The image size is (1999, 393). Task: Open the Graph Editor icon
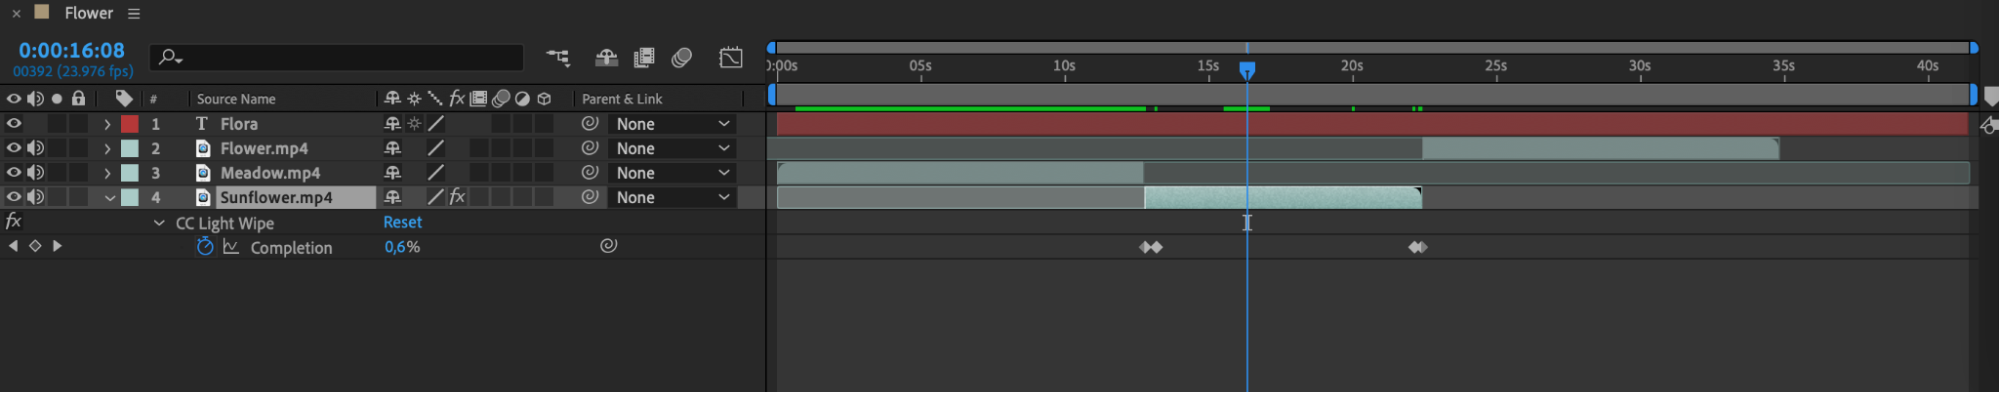click(731, 58)
